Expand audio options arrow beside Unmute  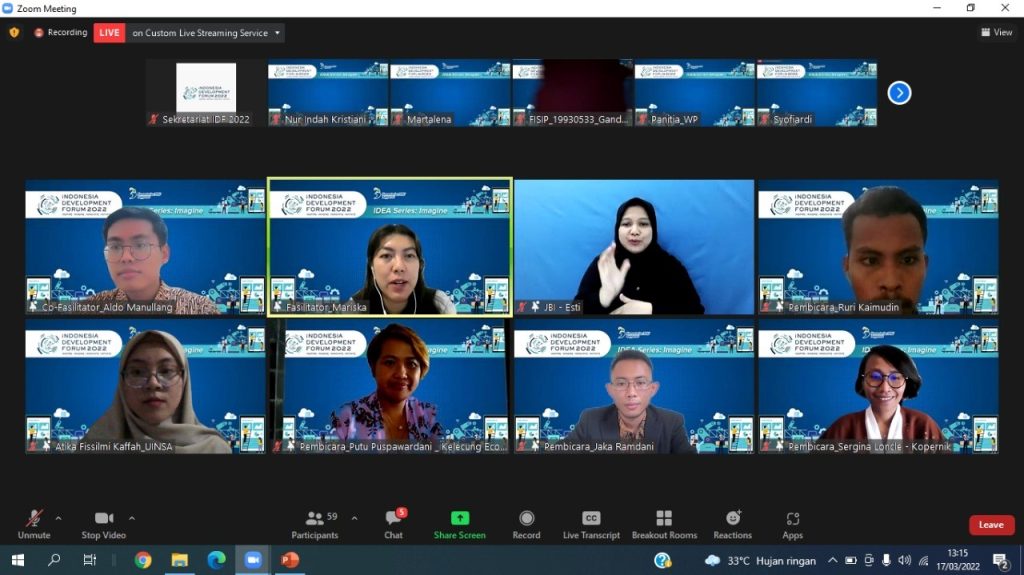click(58, 518)
